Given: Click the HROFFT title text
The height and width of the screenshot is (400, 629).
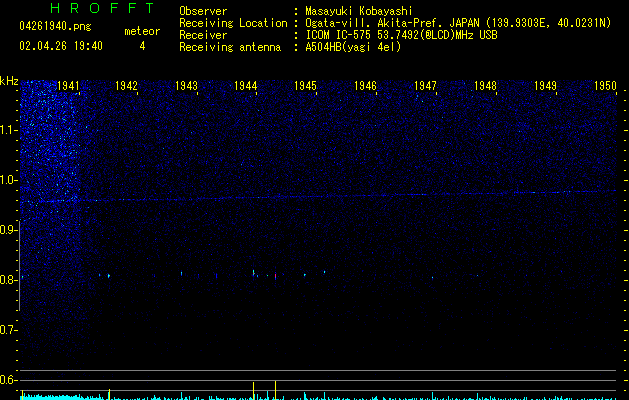Looking at the screenshot, I should coord(103,8).
